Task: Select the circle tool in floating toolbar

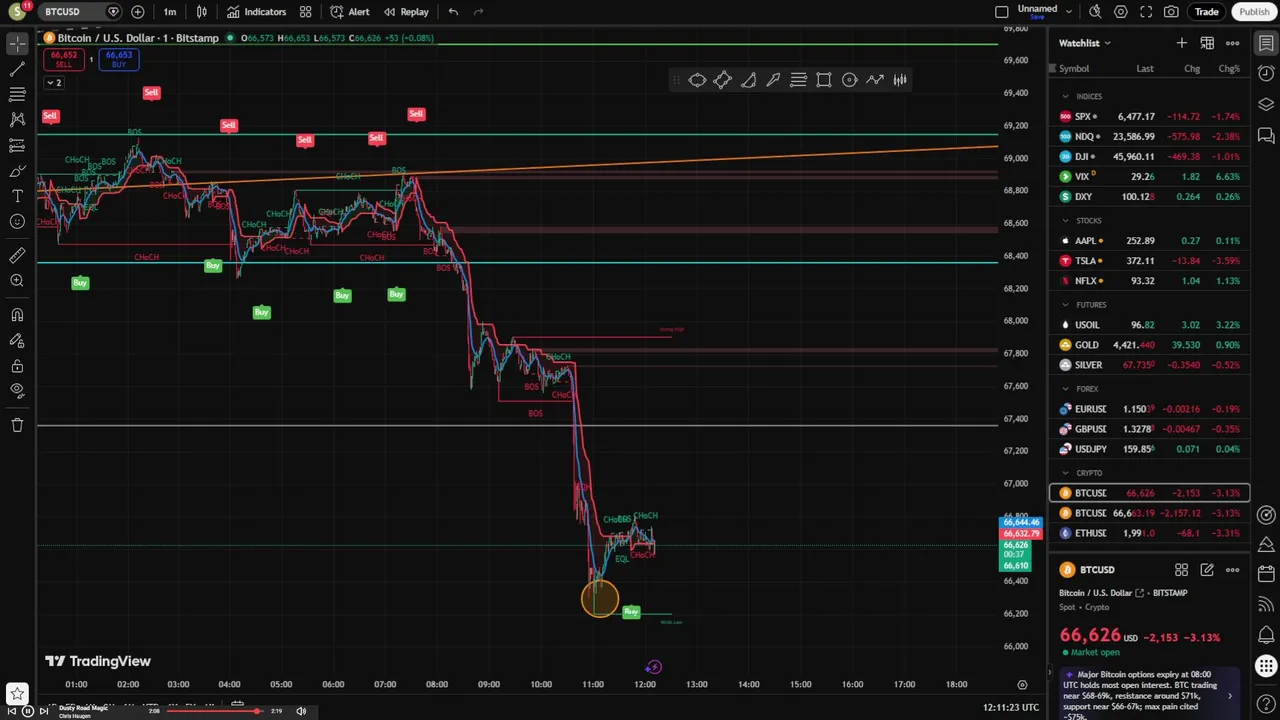Action: coord(849,80)
